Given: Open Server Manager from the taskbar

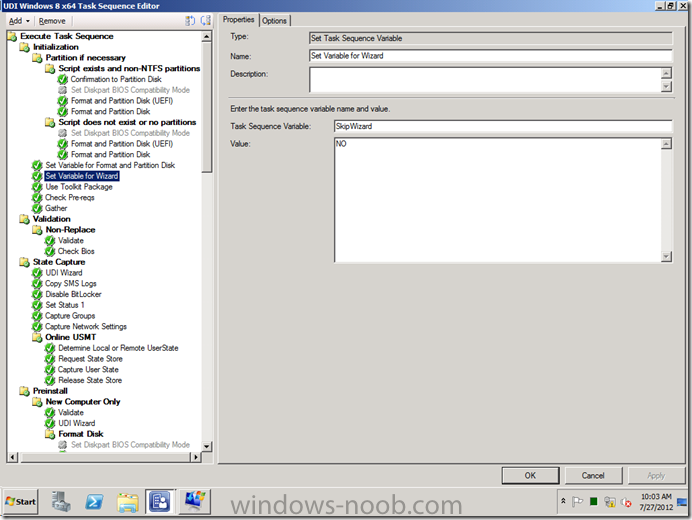Looking at the screenshot, I should pos(60,502).
